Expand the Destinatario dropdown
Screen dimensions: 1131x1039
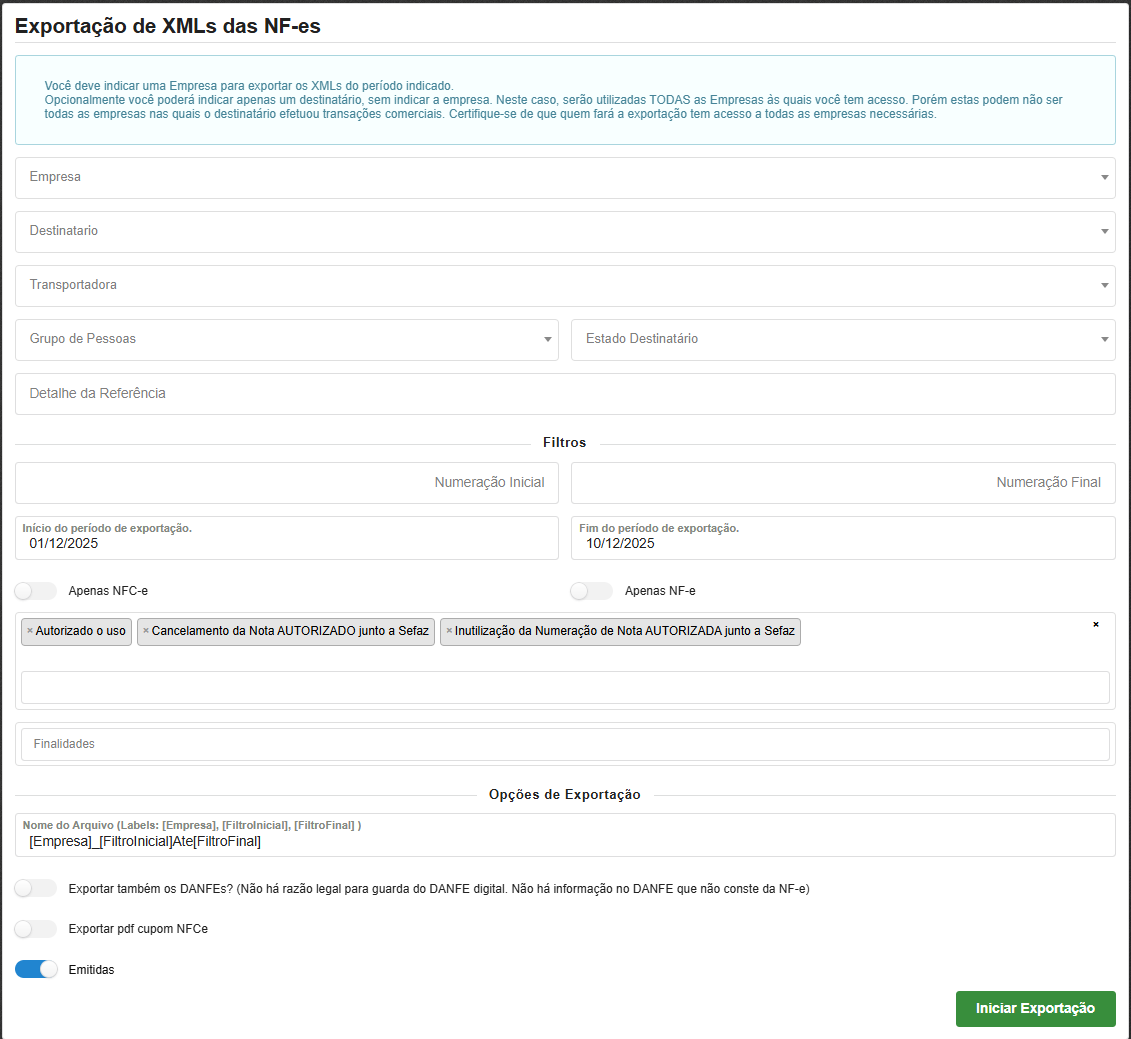(565, 232)
